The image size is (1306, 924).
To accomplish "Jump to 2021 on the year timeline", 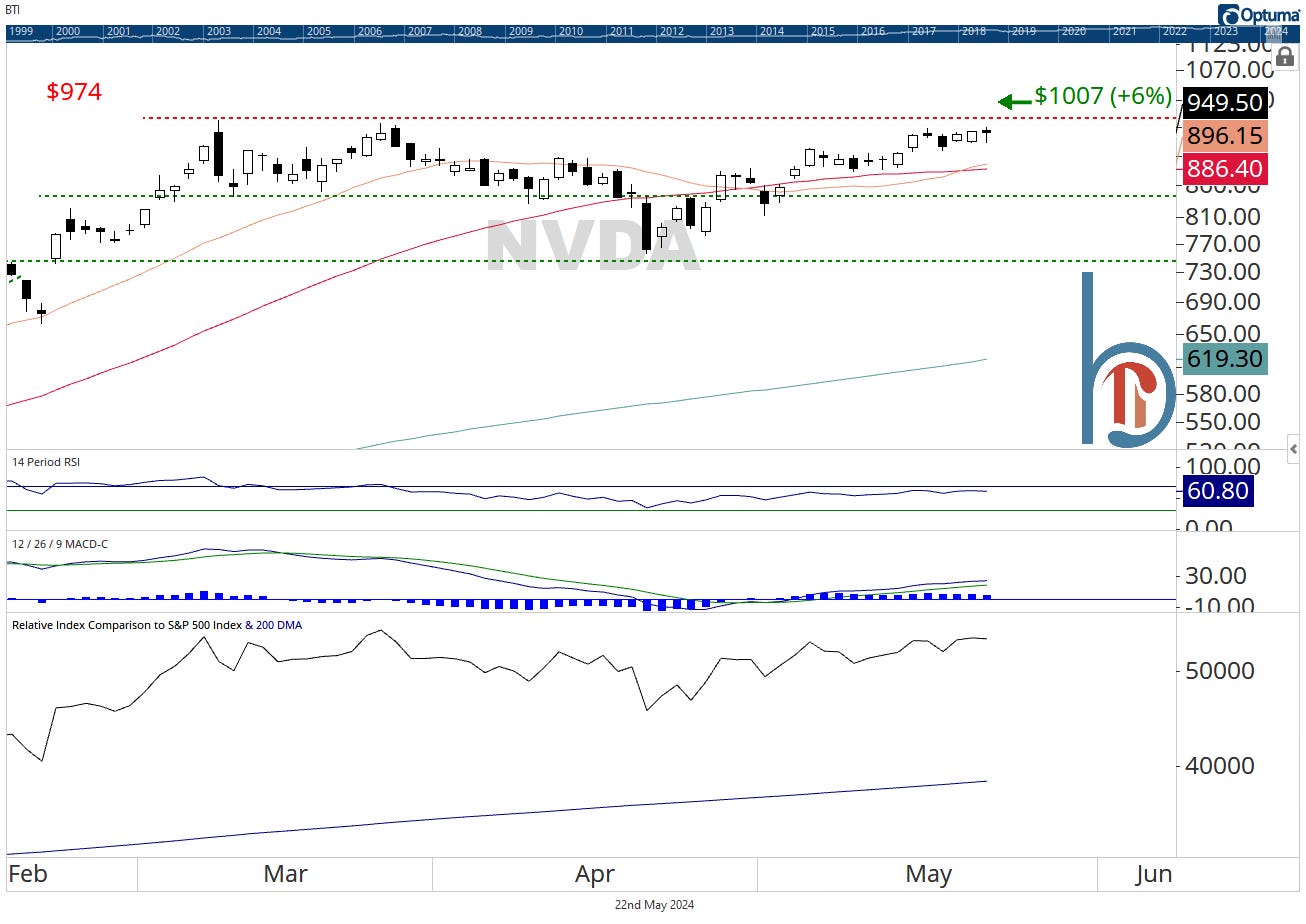I will (1124, 32).
